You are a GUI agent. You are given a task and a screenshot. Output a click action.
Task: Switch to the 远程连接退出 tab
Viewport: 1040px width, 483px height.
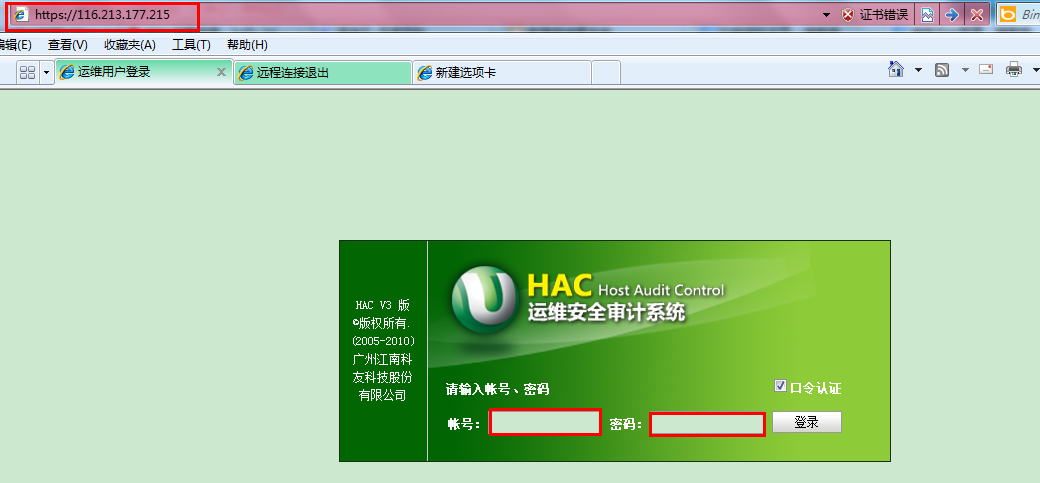click(x=323, y=72)
